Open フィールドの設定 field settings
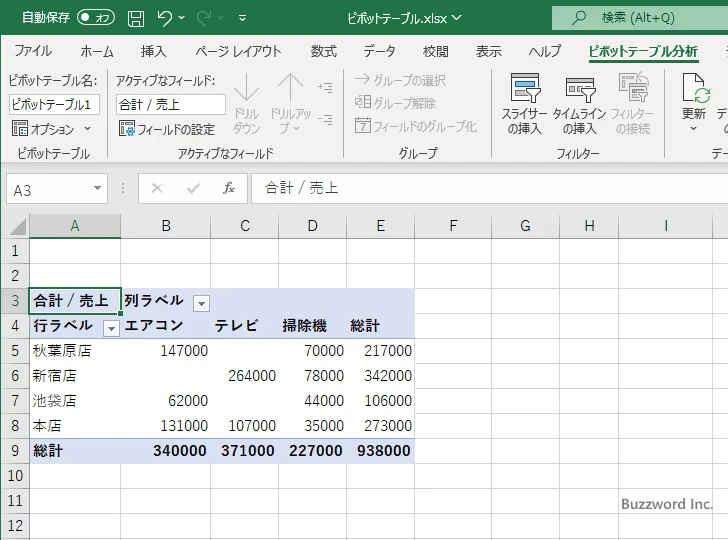The width and height of the screenshot is (728, 540). 167,129
